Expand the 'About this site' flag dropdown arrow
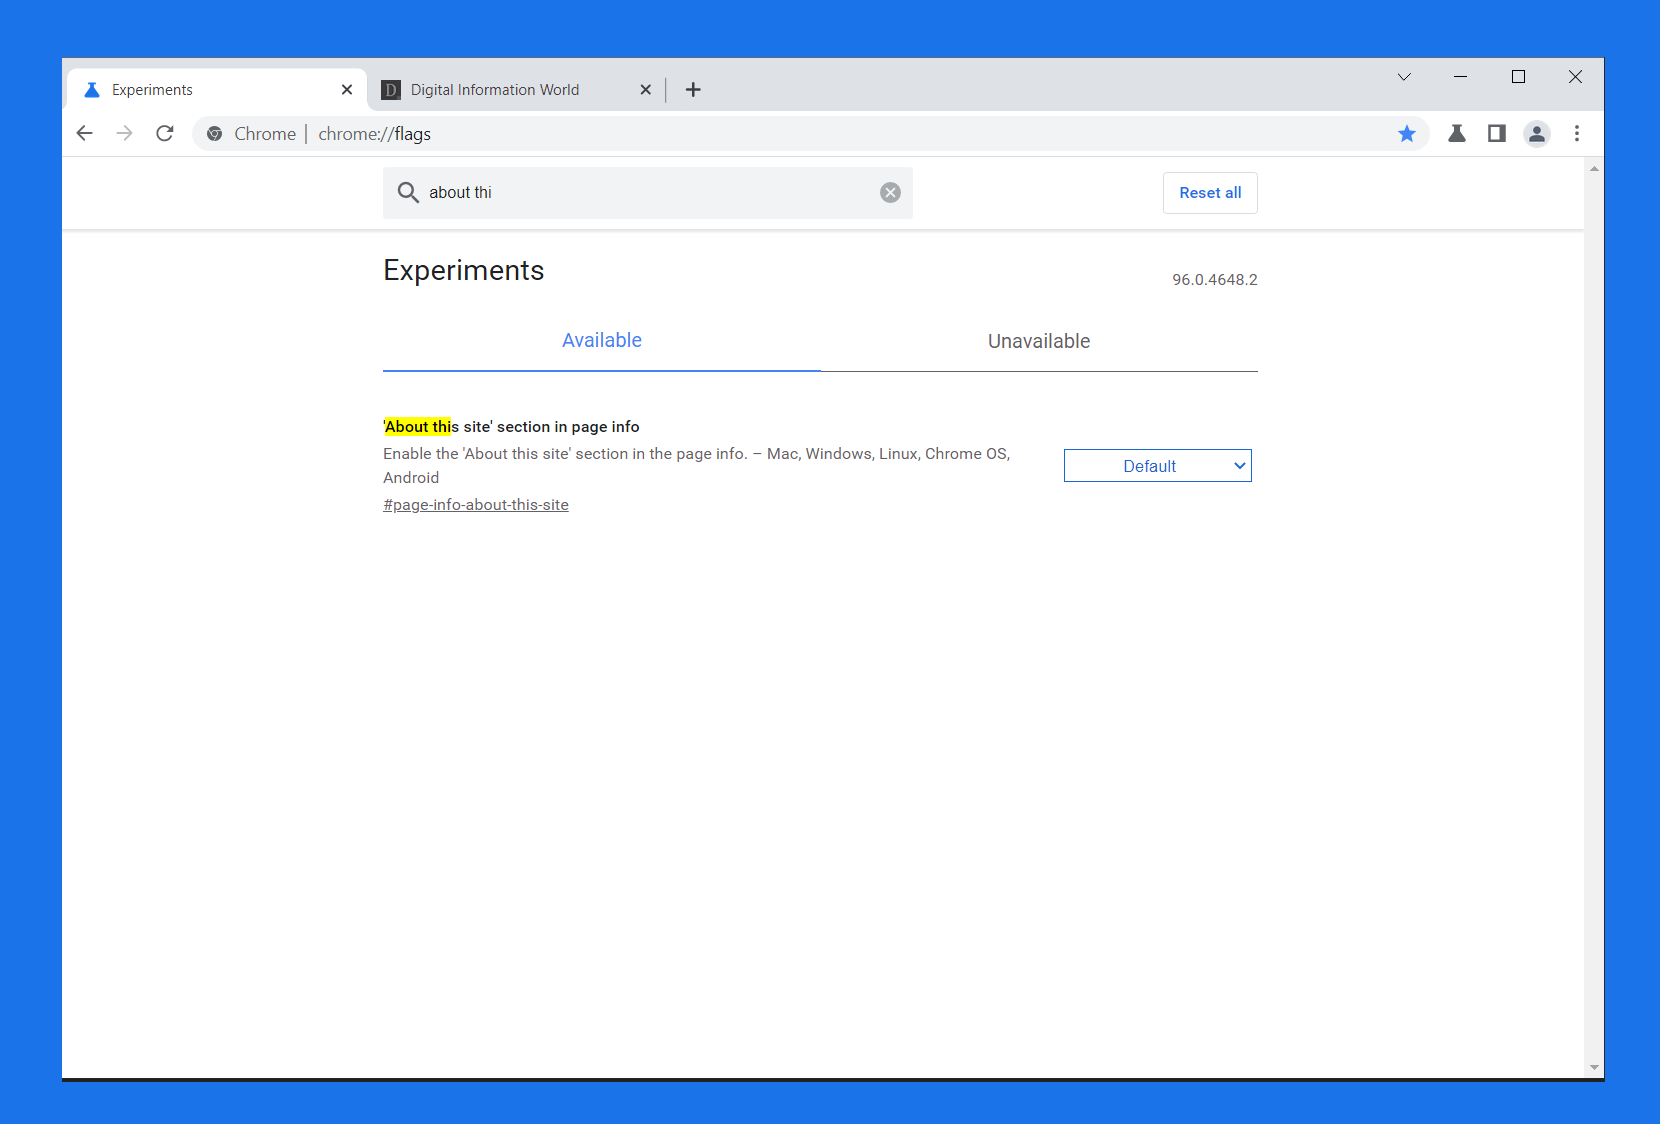 tap(1239, 465)
